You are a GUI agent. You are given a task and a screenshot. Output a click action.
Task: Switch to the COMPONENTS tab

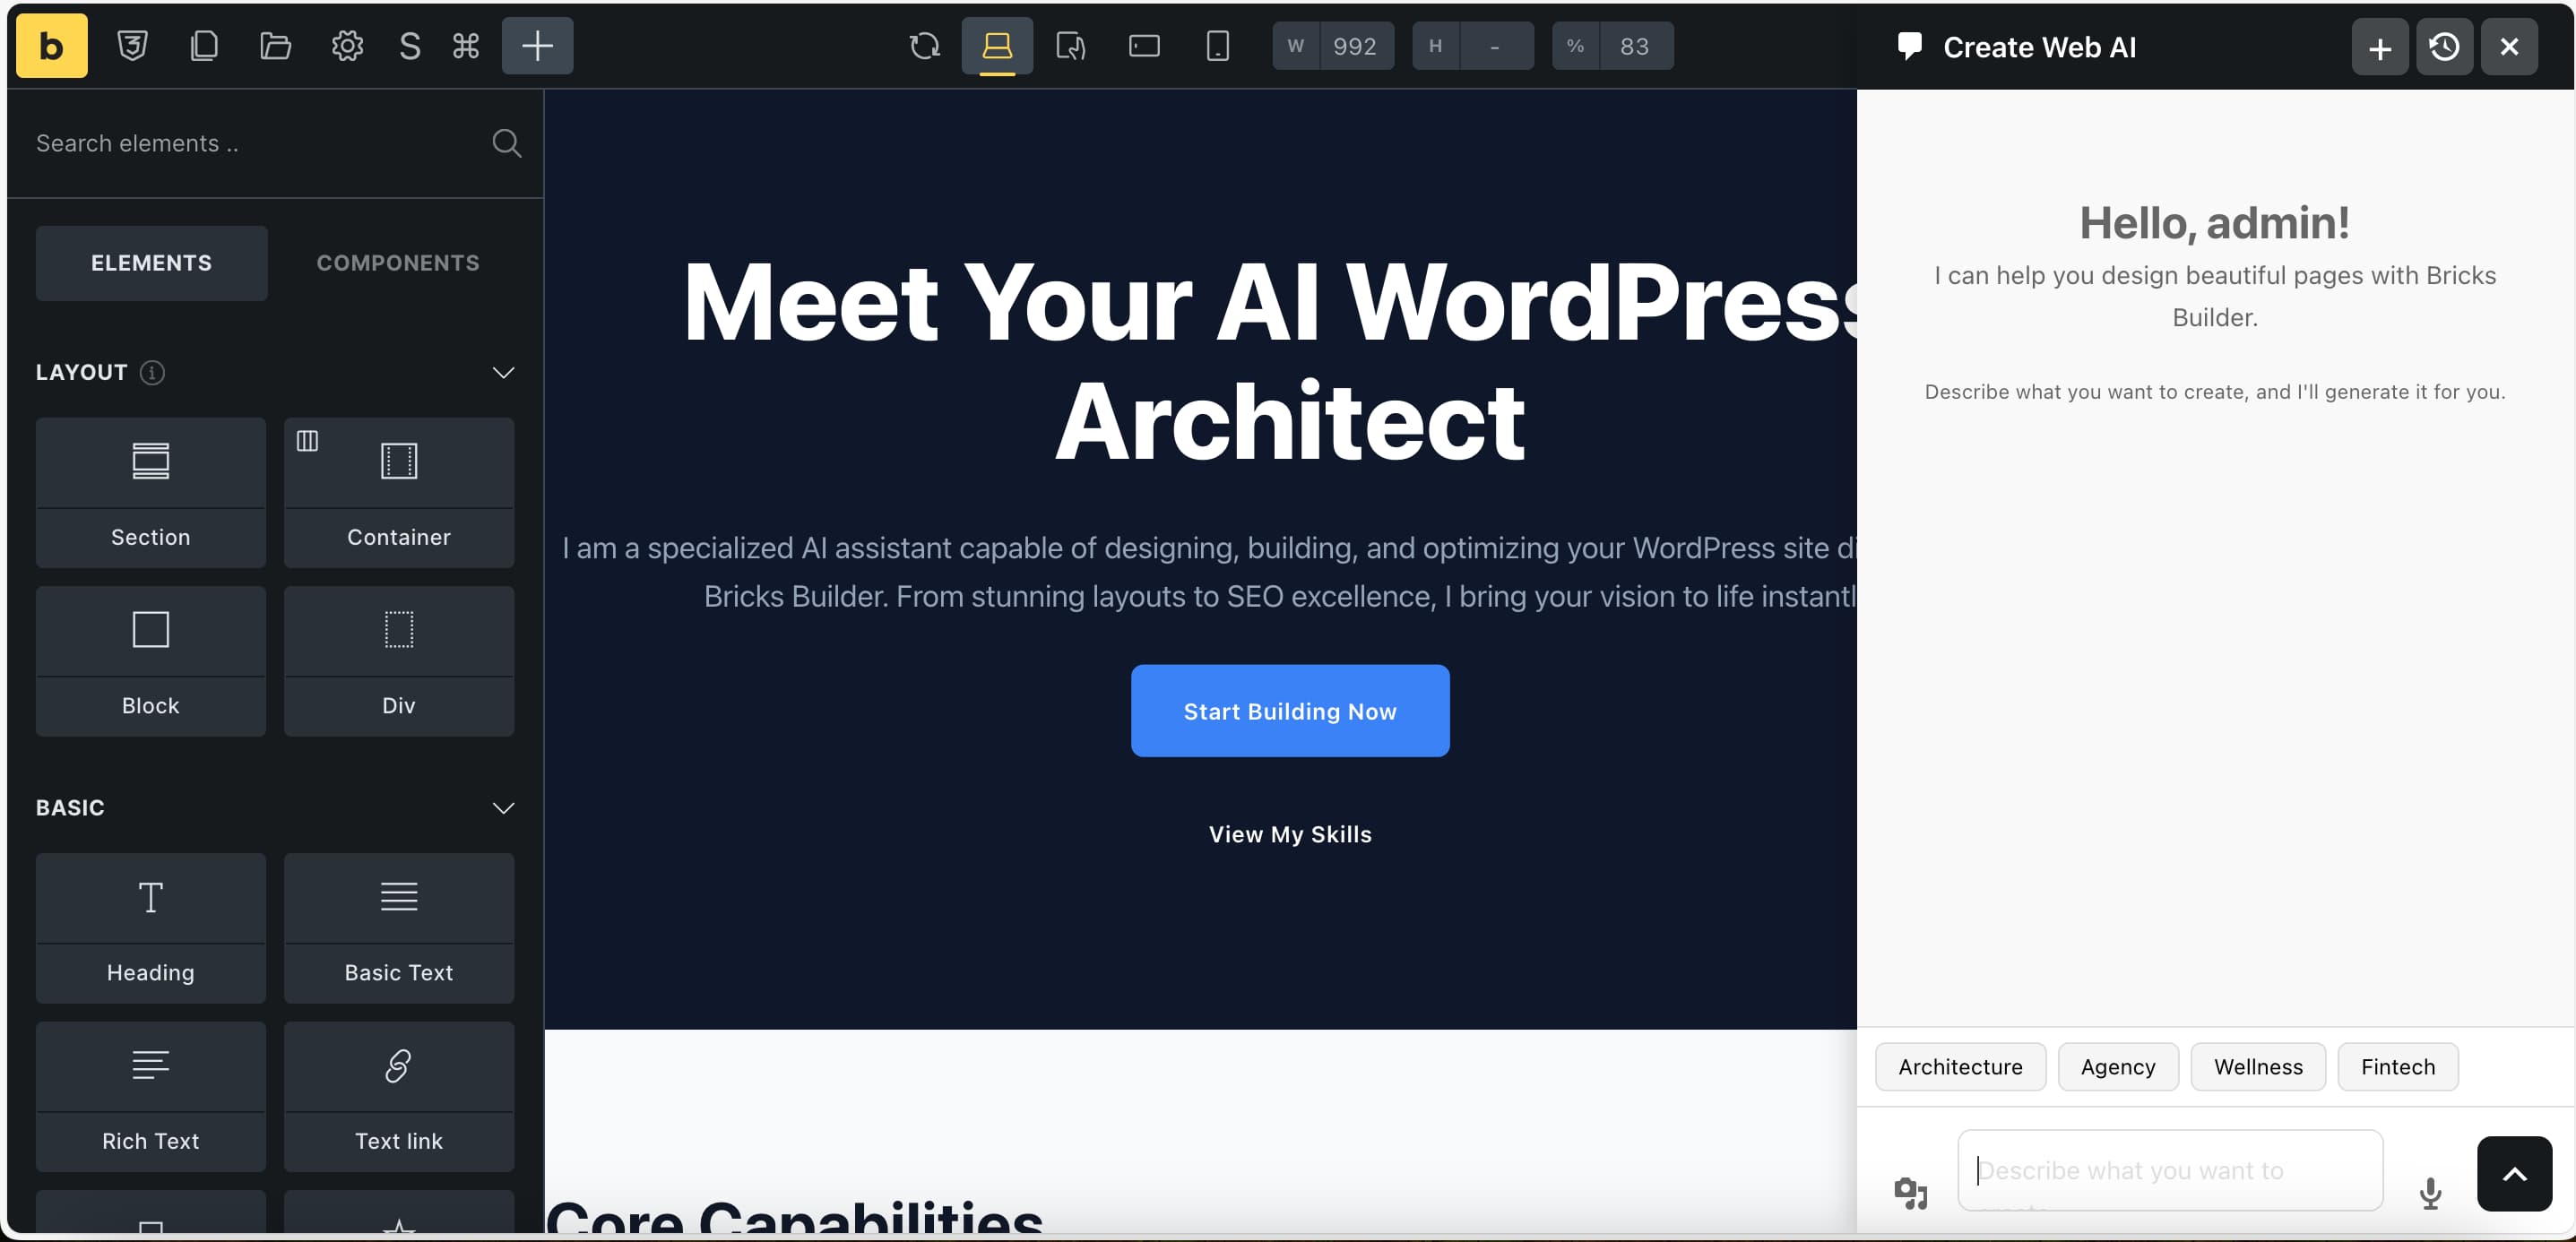[397, 263]
